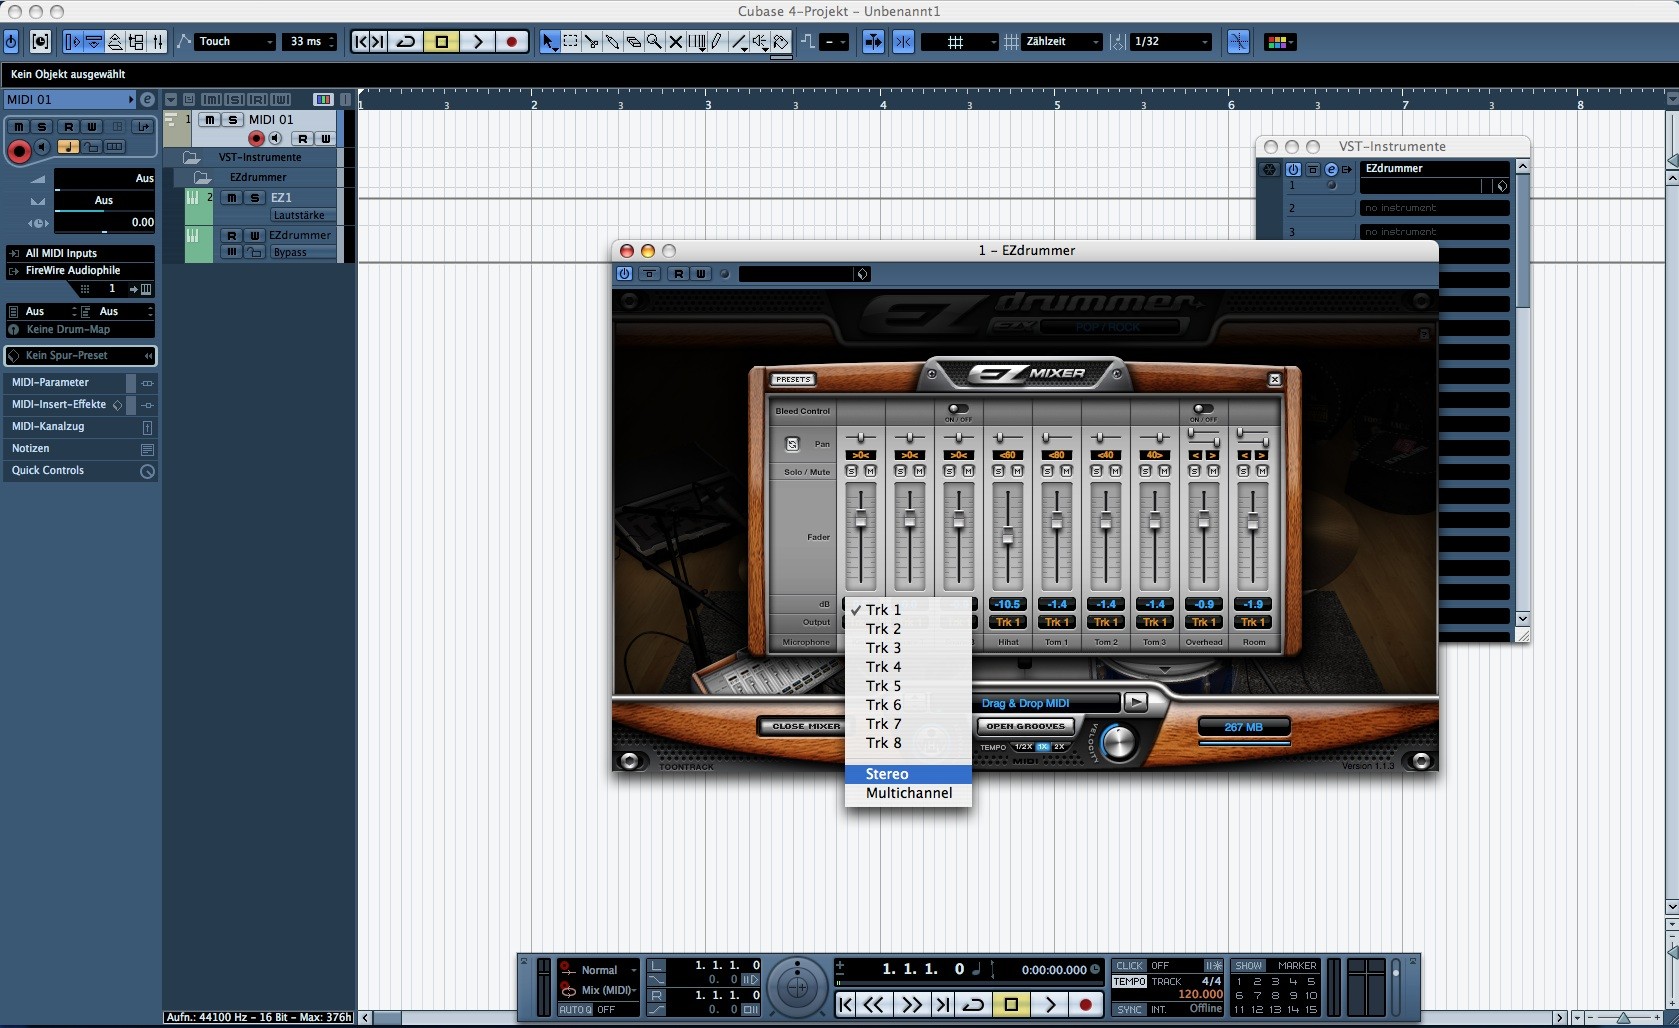Image resolution: width=1679 pixels, height=1028 pixels.
Task: Select the Split scissors tool
Action: click(x=591, y=42)
